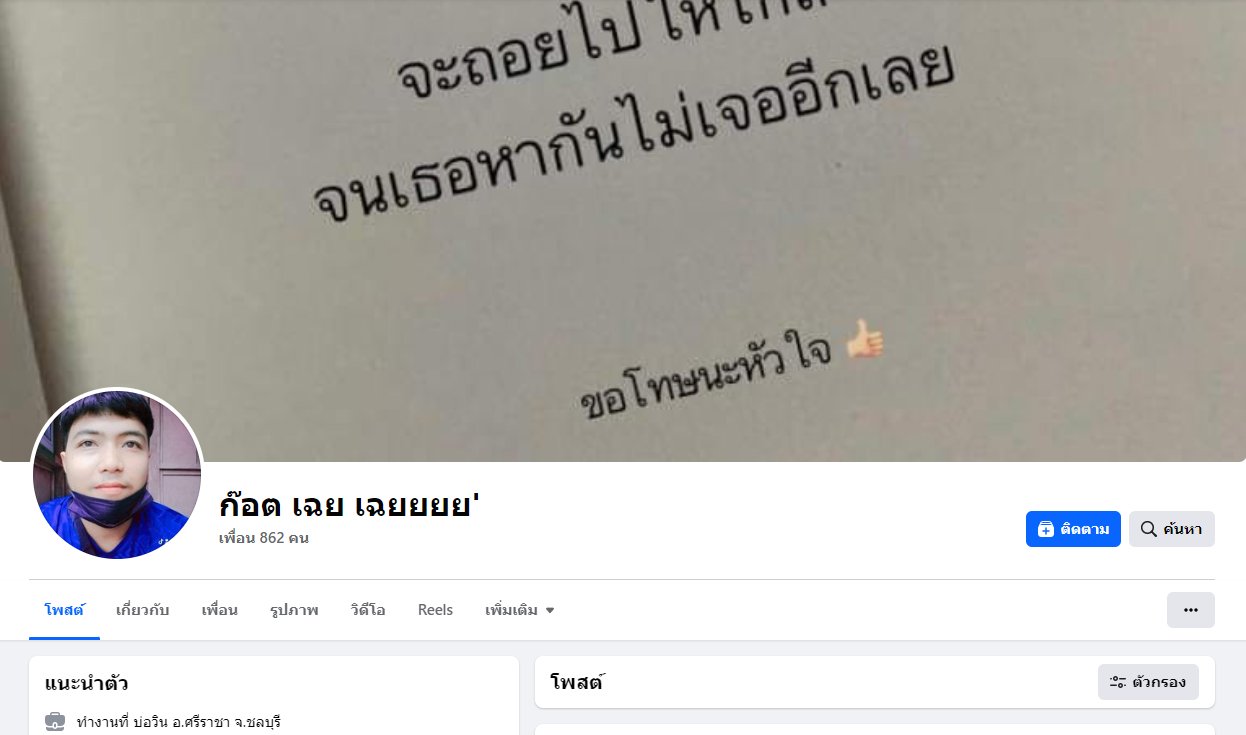
Task: Open the three-dots more options menu
Action: [x=1191, y=610]
